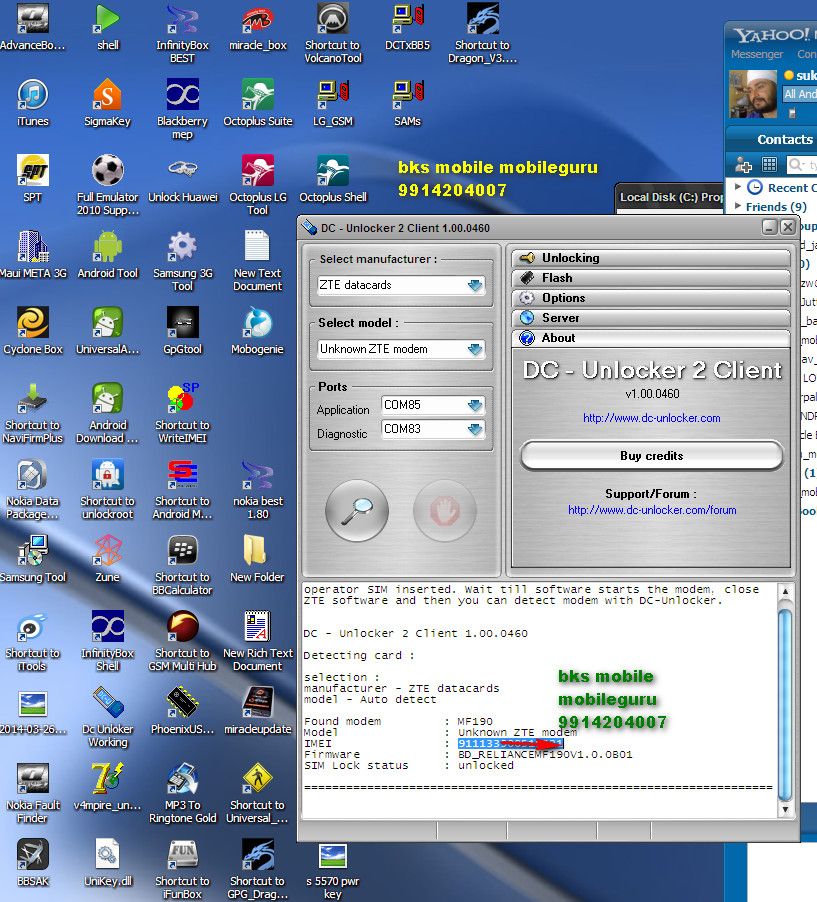Select the Shortcut to WriteIMEI icon
This screenshot has width=817, height=902.
[182, 413]
